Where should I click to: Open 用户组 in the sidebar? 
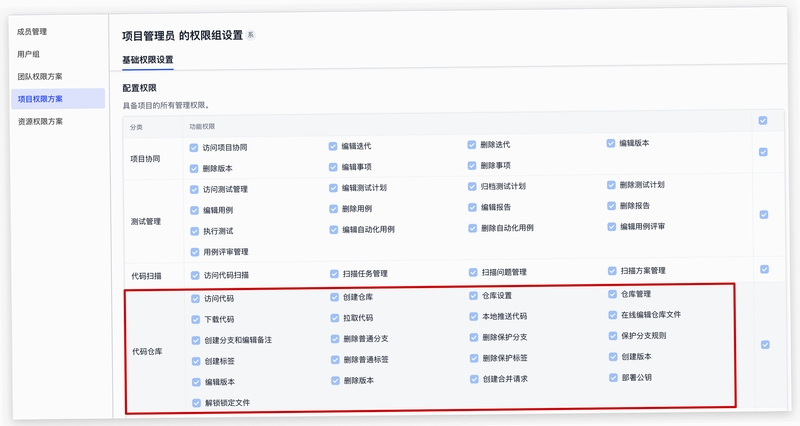coord(28,54)
